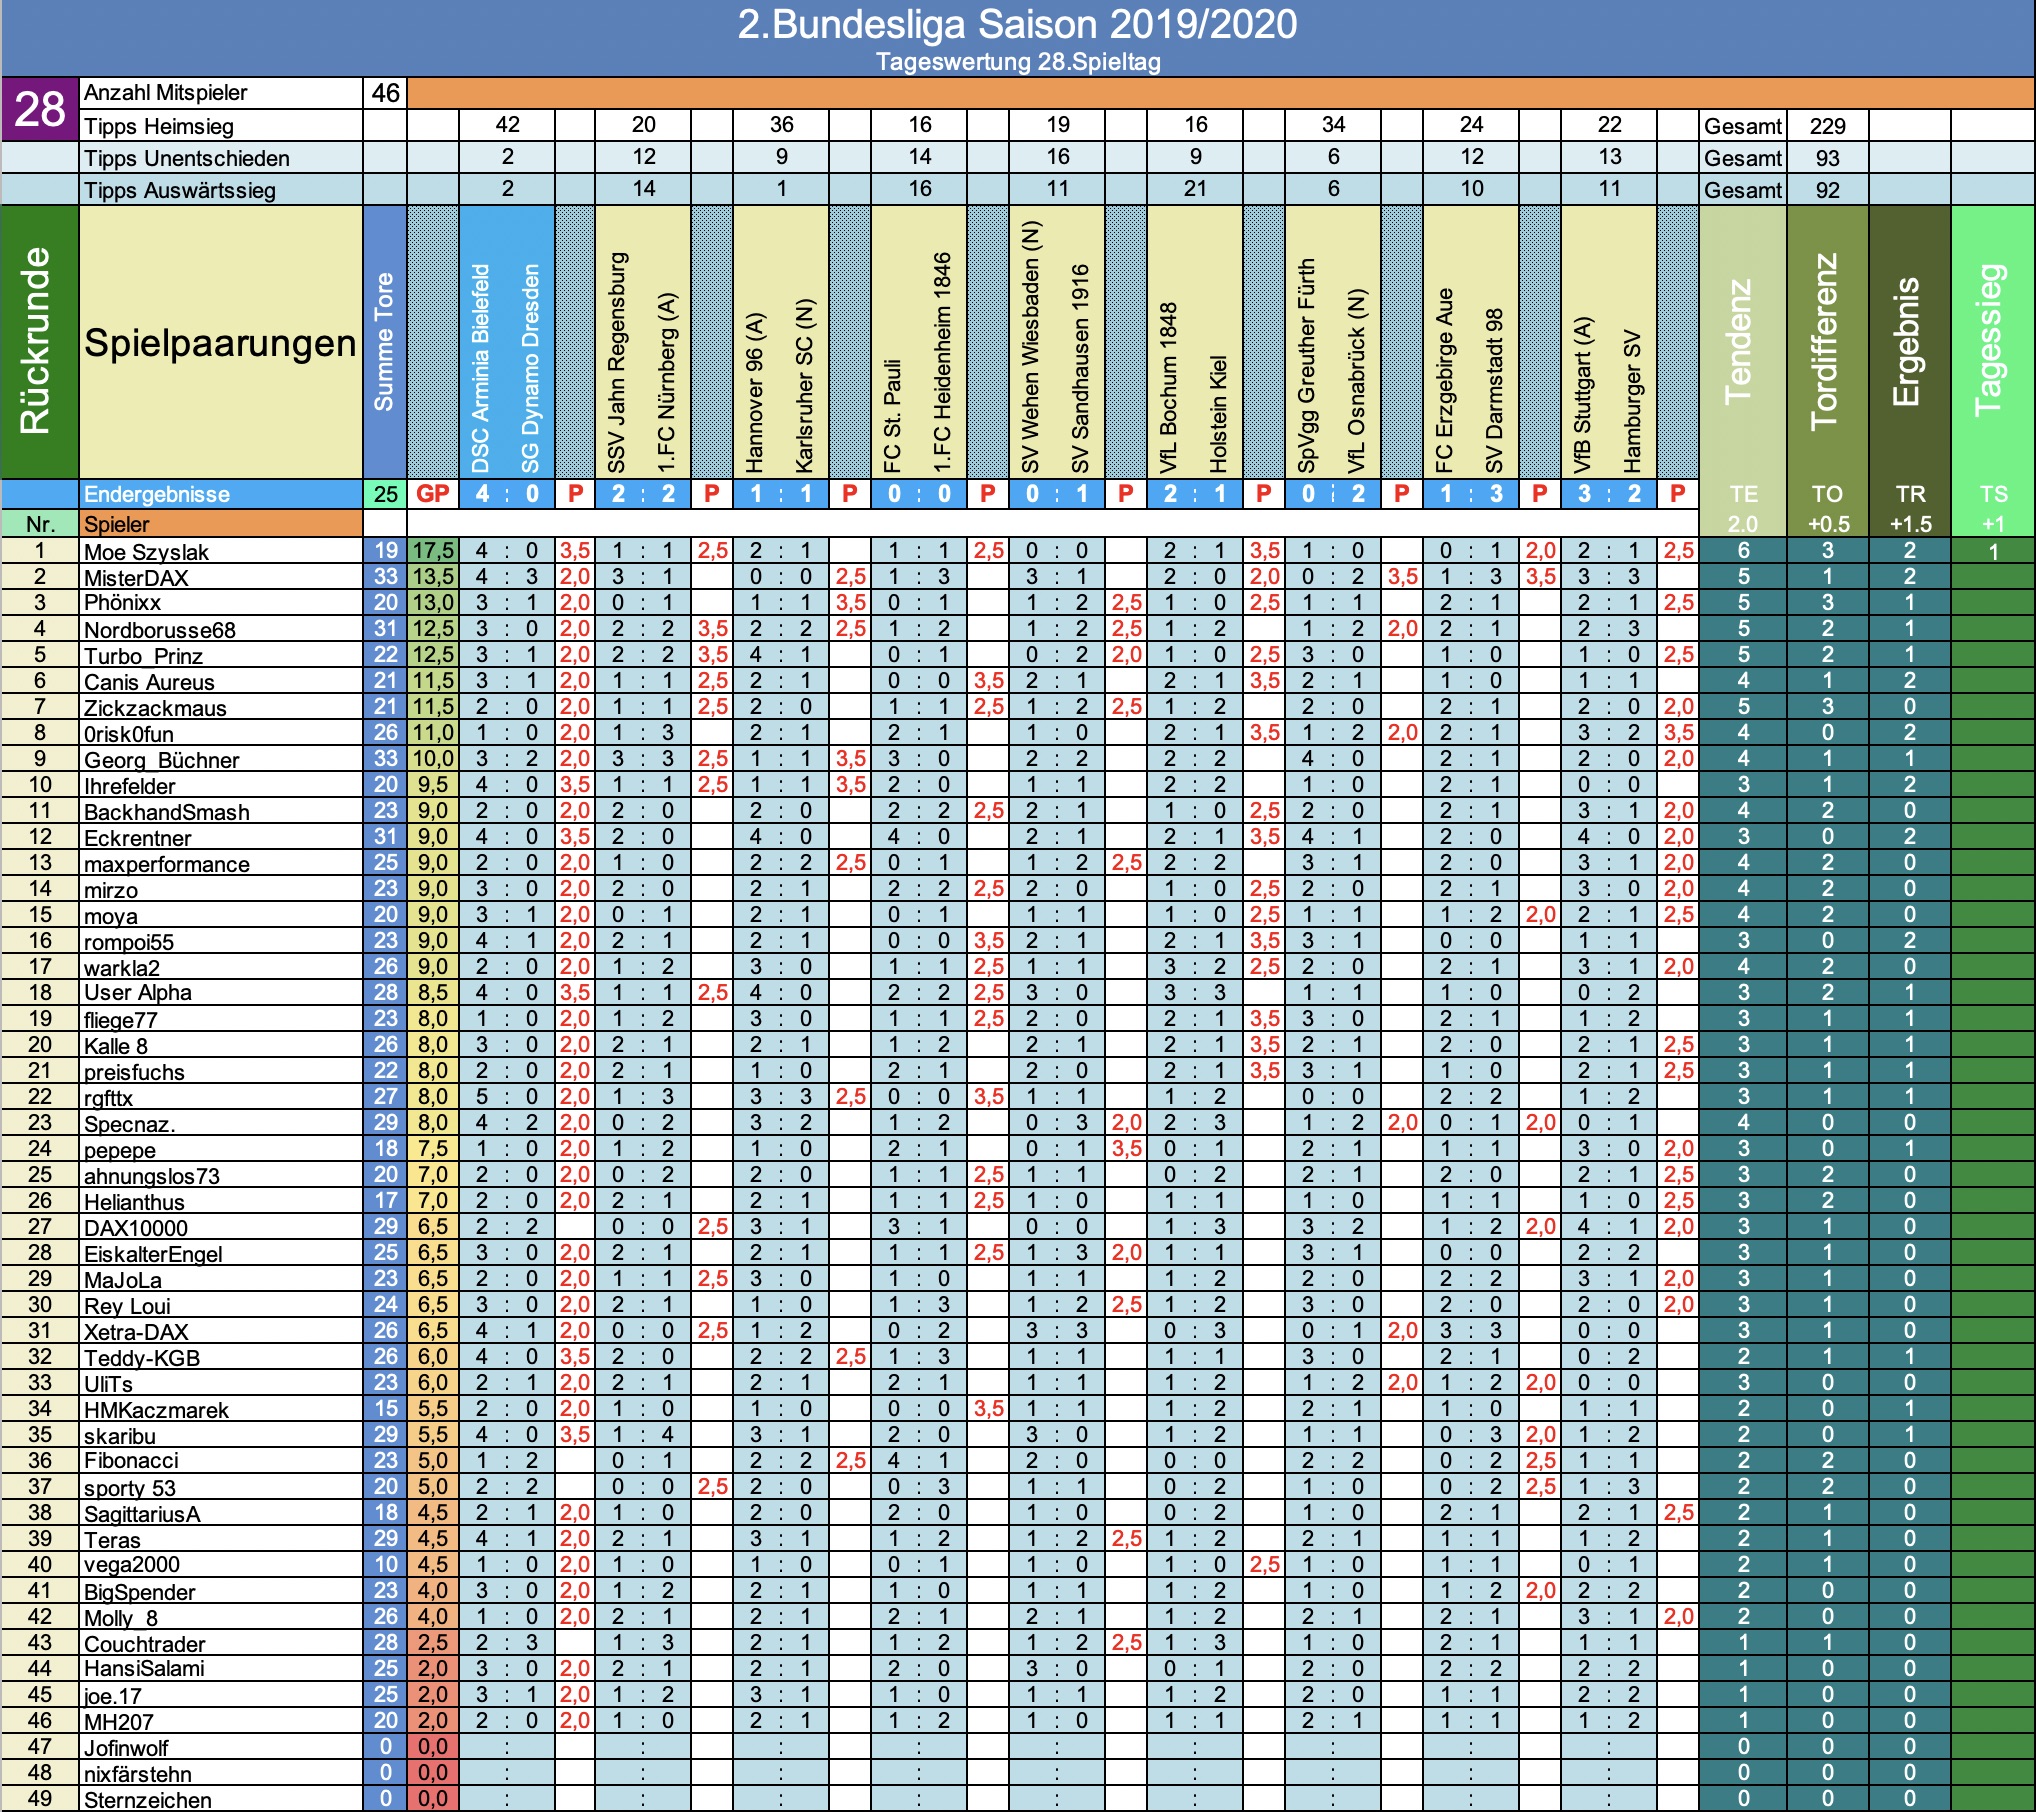Select the Xetra-DAX player name
This screenshot has height=1812, width=2036.
click(221, 1331)
